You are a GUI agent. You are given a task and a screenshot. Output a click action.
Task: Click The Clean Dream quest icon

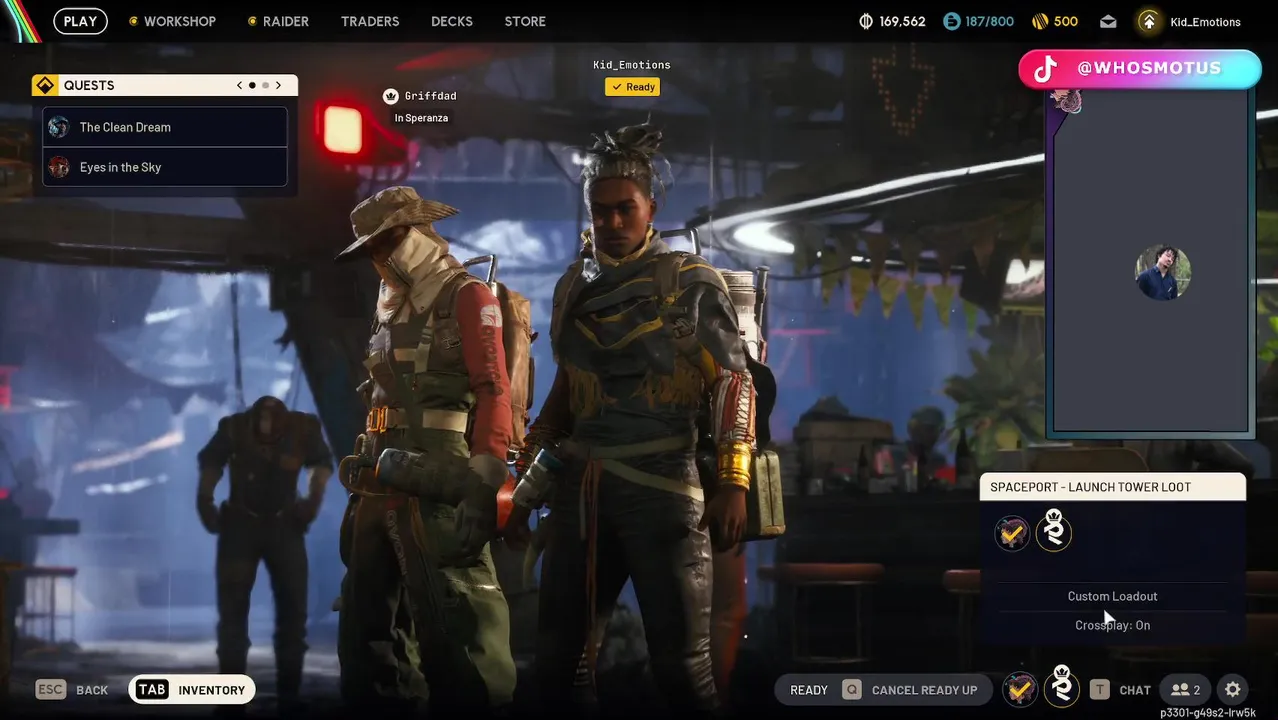59,127
